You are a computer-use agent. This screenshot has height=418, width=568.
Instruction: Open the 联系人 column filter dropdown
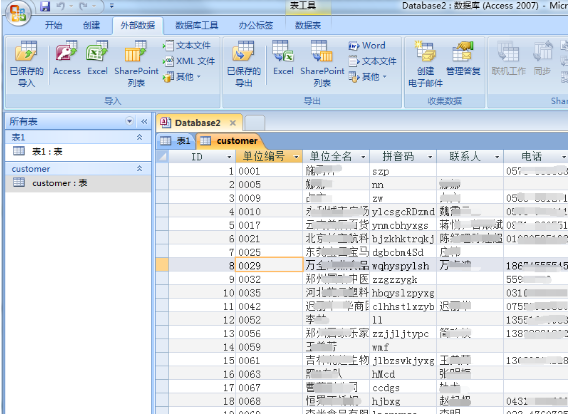point(497,157)
